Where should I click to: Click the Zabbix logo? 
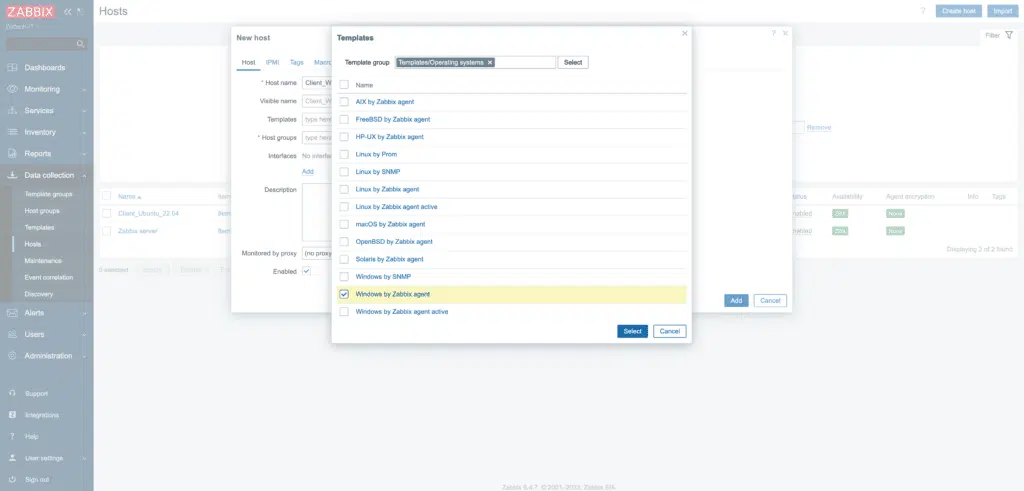(x=31, y=11)
